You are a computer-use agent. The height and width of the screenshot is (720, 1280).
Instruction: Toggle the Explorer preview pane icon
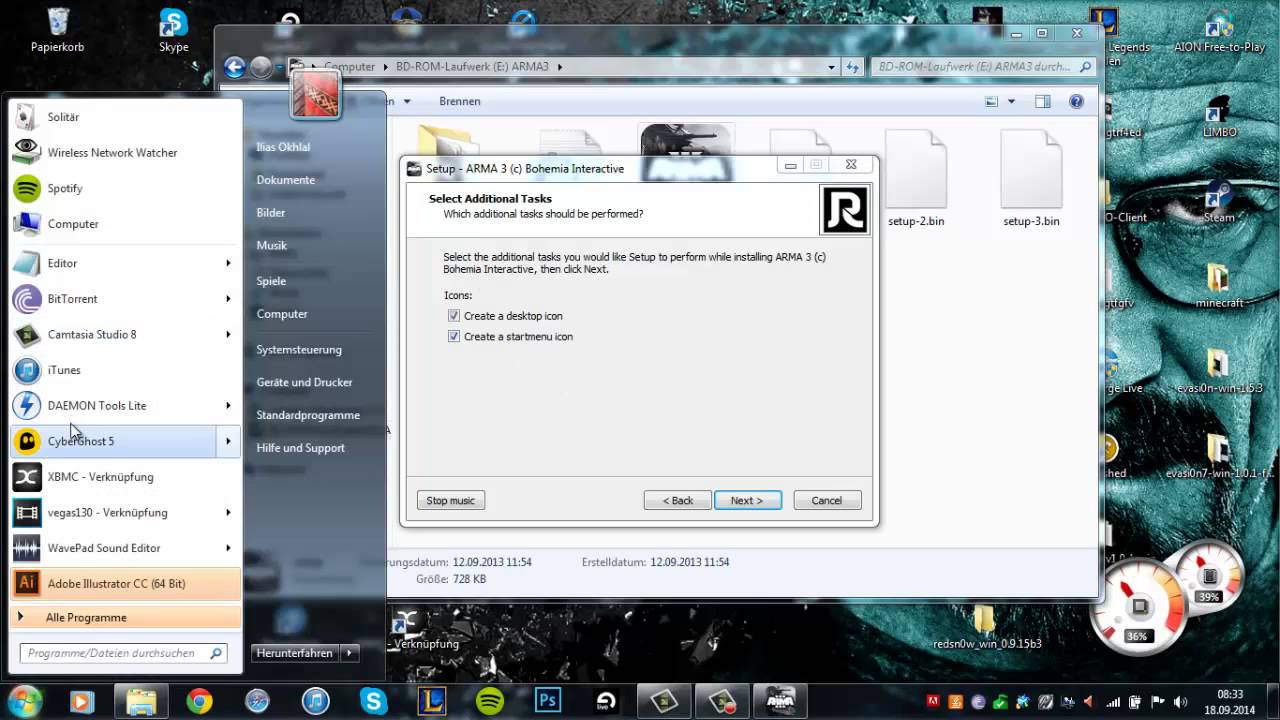[1043, 101]
